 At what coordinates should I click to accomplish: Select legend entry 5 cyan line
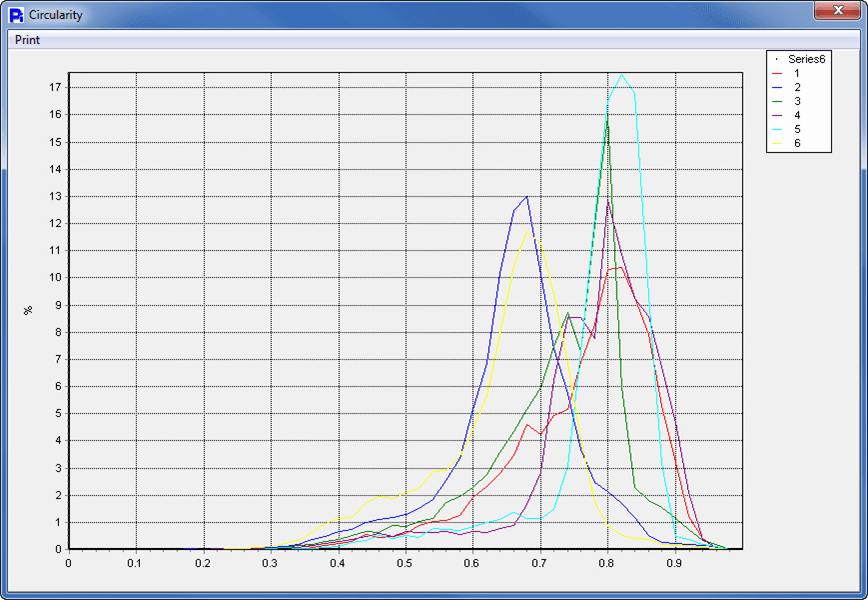click(787, 130)
